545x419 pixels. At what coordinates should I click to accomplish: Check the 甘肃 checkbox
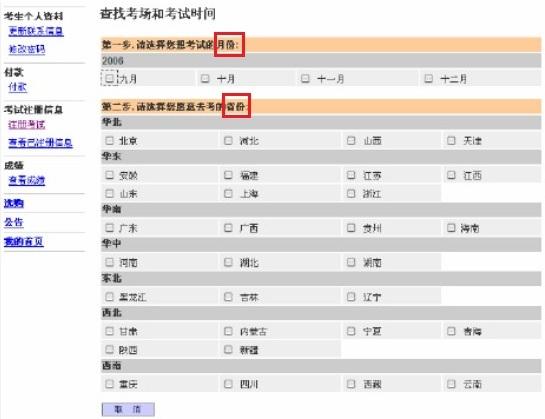click(109, 331)
